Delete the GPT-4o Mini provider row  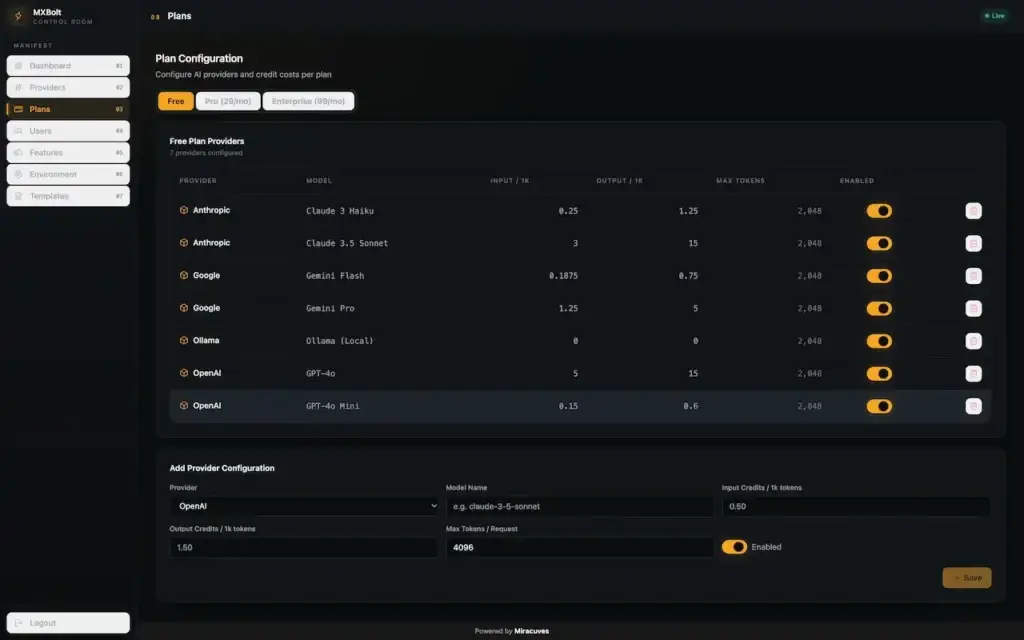(x=973, y=406)
